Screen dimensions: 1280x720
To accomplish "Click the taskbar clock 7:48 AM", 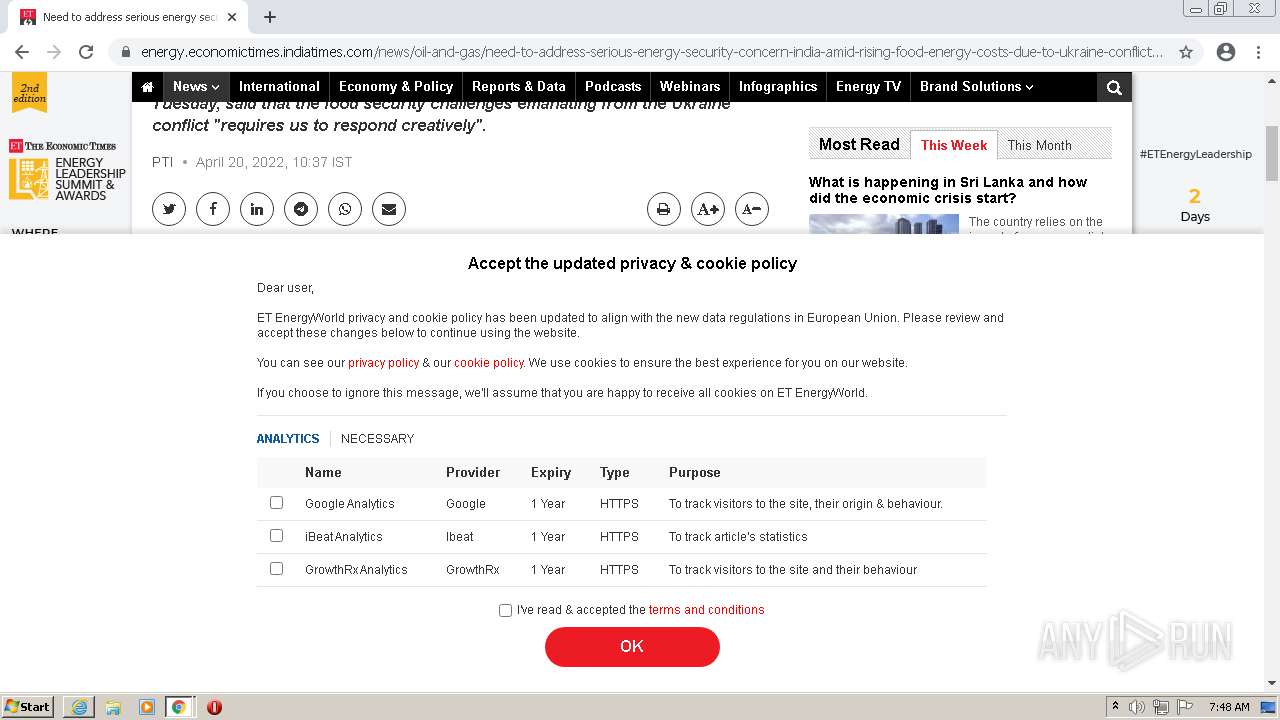I will click(x=1229, y=707).
